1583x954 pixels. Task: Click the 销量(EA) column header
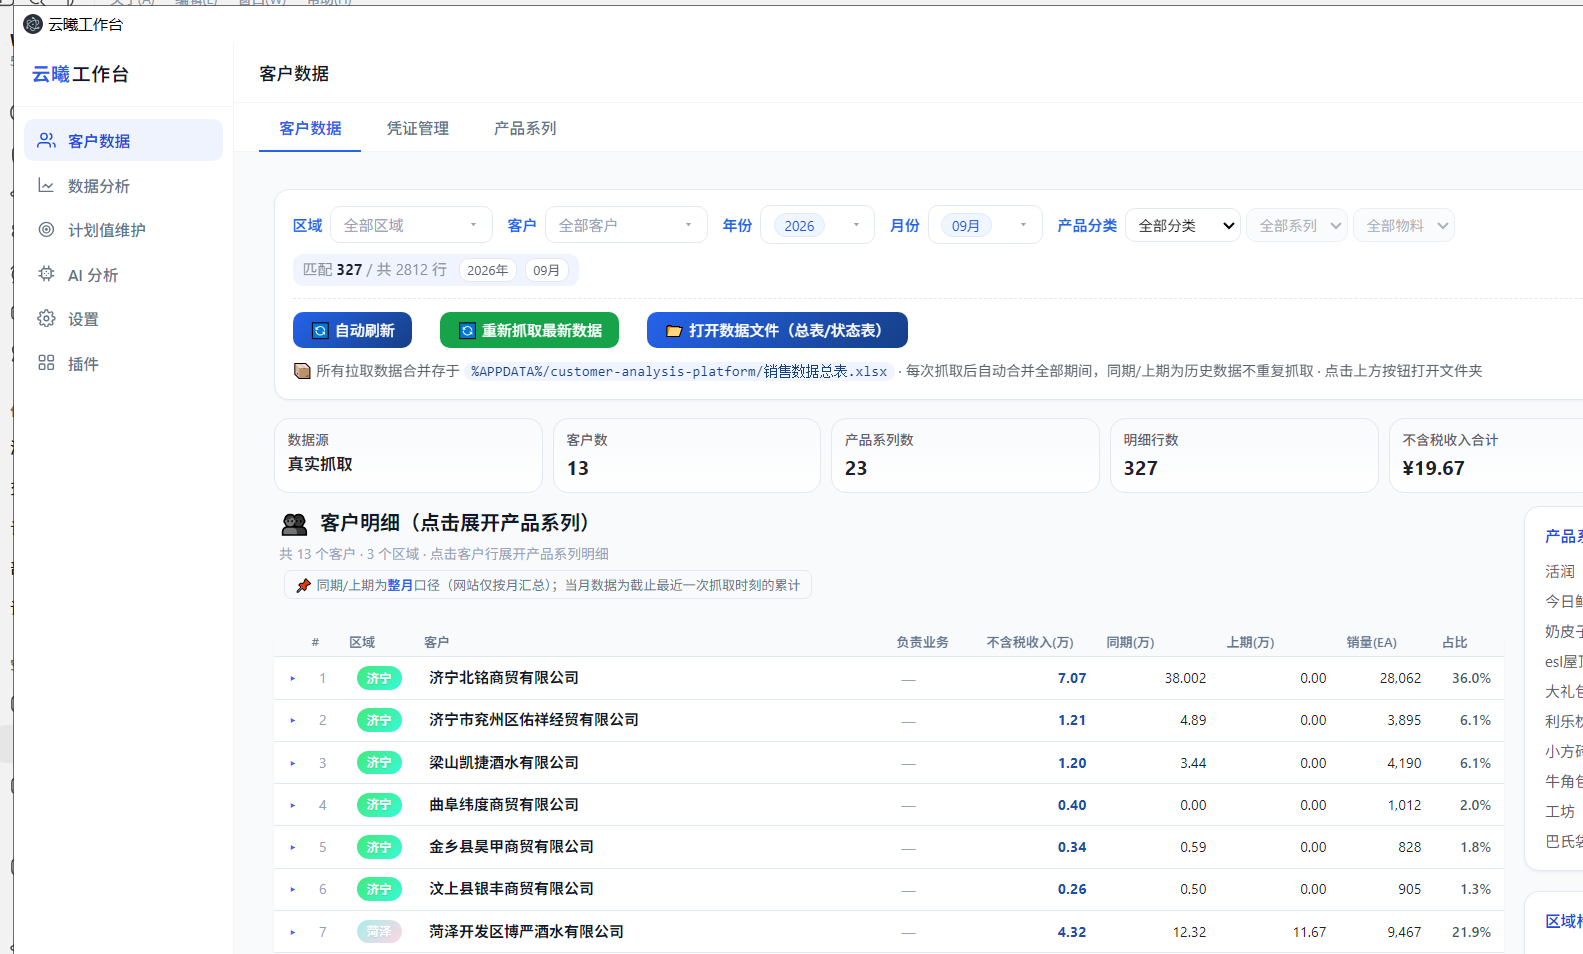click(x=1371, y=642)
